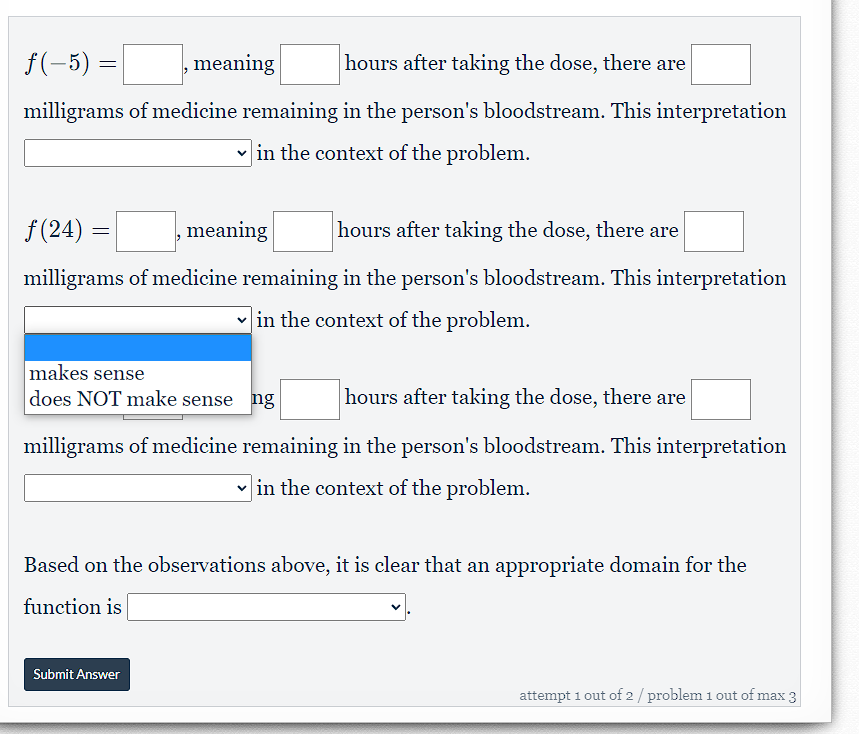Select the blank option in the open dropdown list
This screenshot has height=734, width=859.
[138, 348]
